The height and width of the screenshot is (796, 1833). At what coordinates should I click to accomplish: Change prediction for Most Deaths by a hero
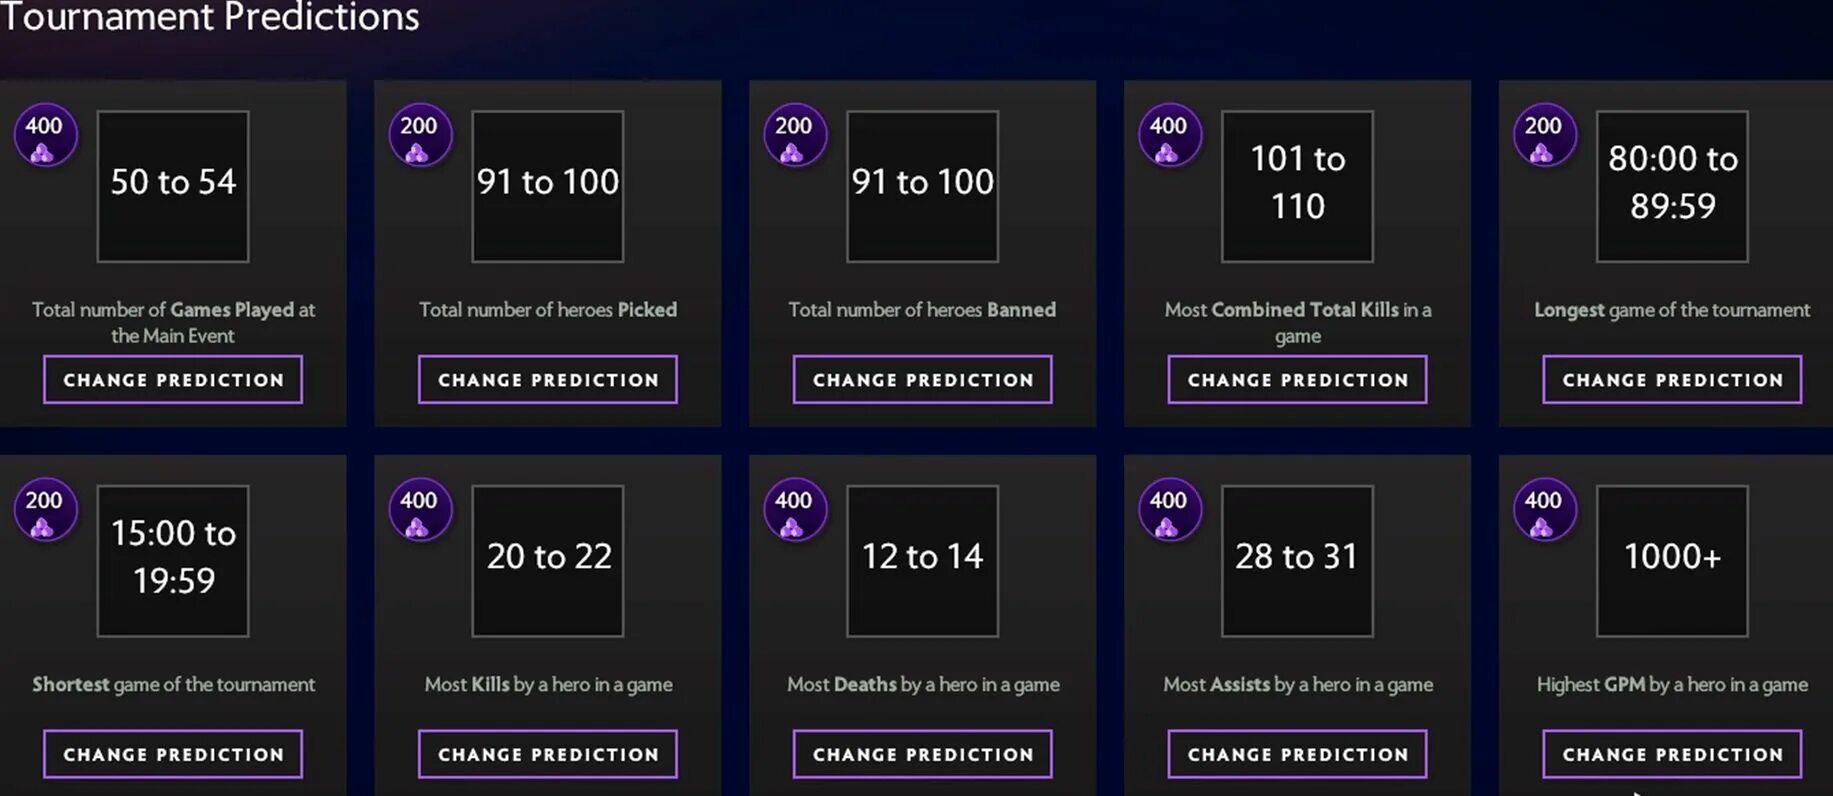pyautogui.click(x=923, y=754)
